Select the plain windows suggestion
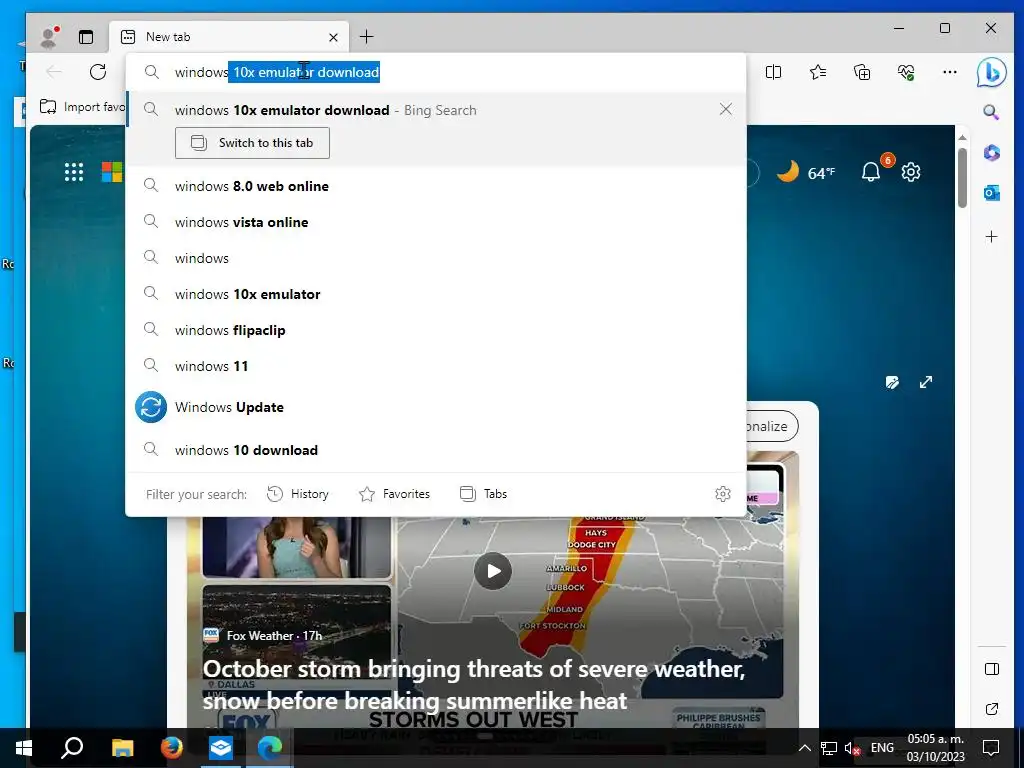 436,258
